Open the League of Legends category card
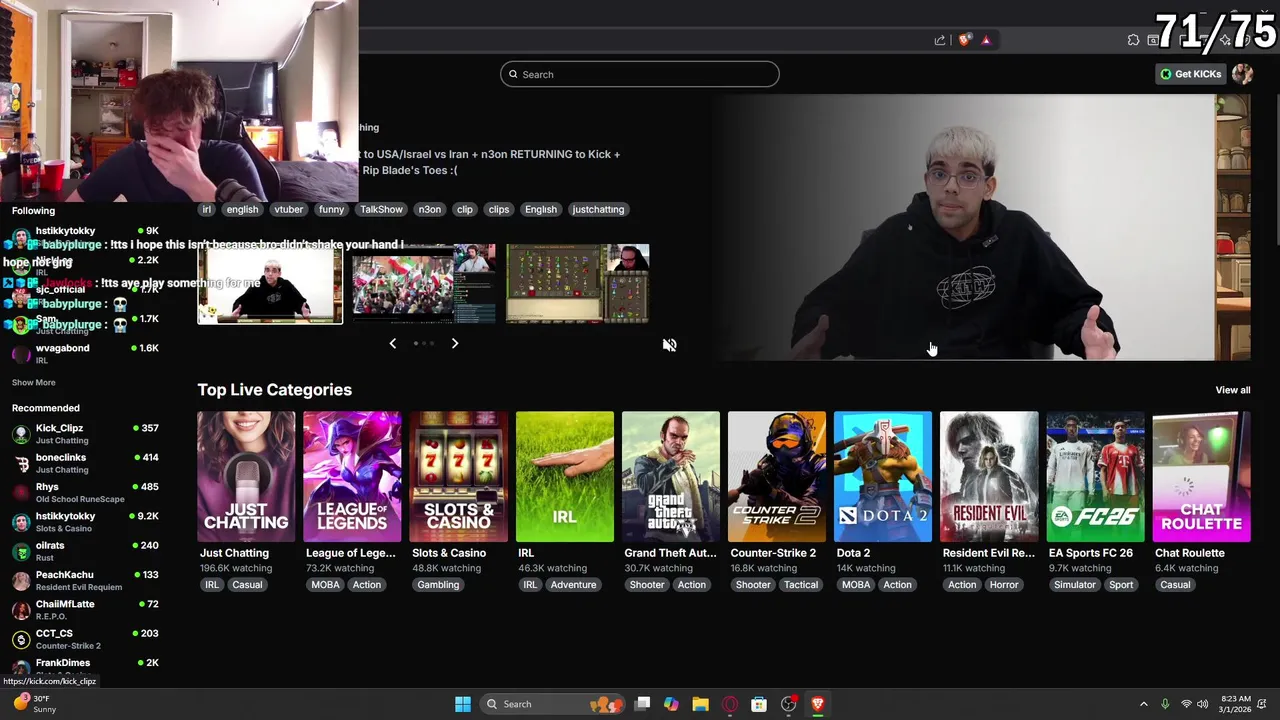The height and width of the screenshot is (720, 1280). pos(352,476)
